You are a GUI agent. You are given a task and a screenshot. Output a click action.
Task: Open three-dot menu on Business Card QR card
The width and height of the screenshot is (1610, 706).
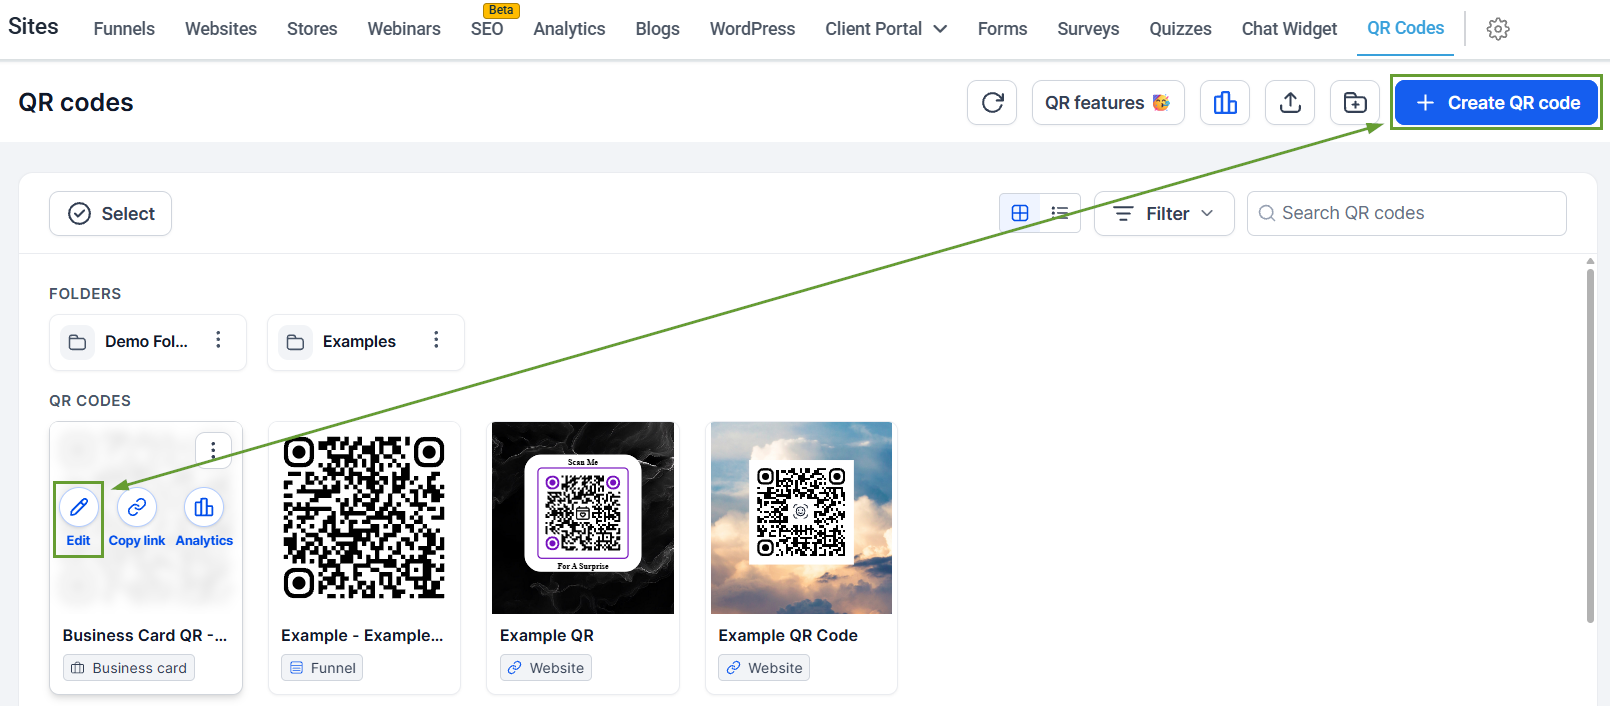[x=213, y=450]
